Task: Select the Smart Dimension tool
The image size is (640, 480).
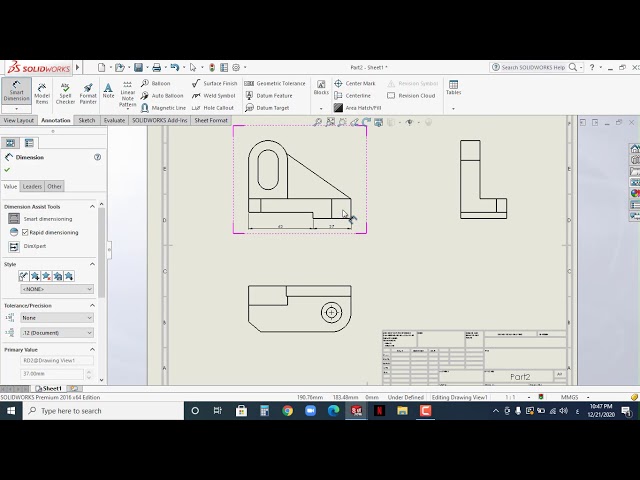Action: coord(16,91)
